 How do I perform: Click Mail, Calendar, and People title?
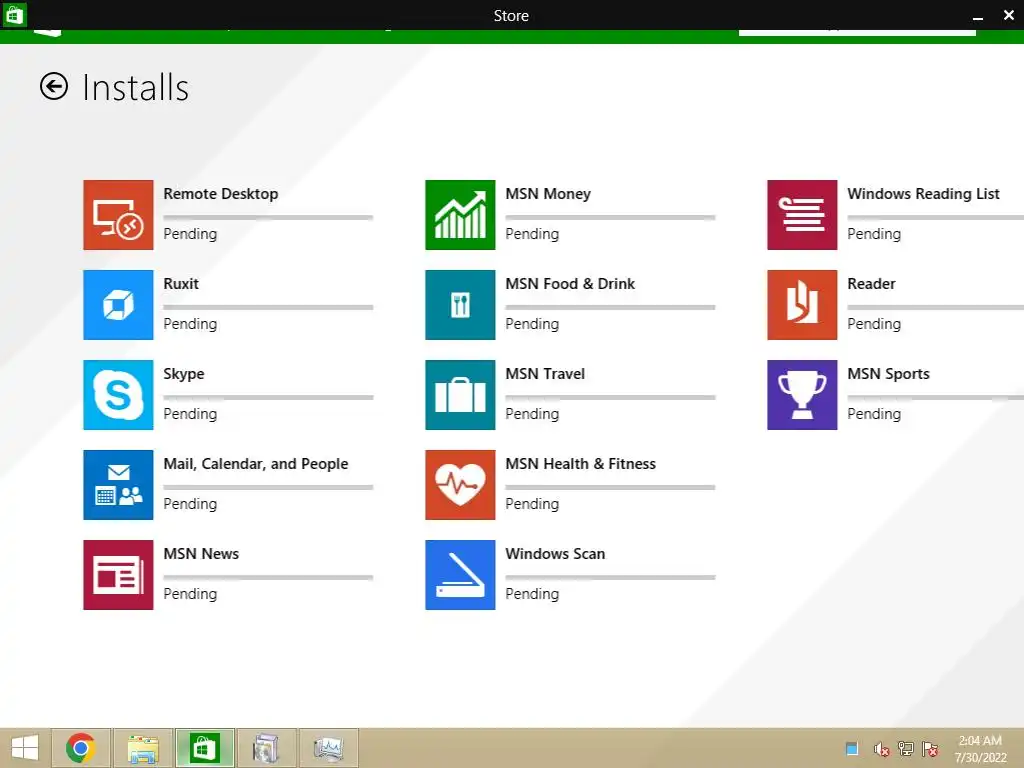[x=255, y=464]
